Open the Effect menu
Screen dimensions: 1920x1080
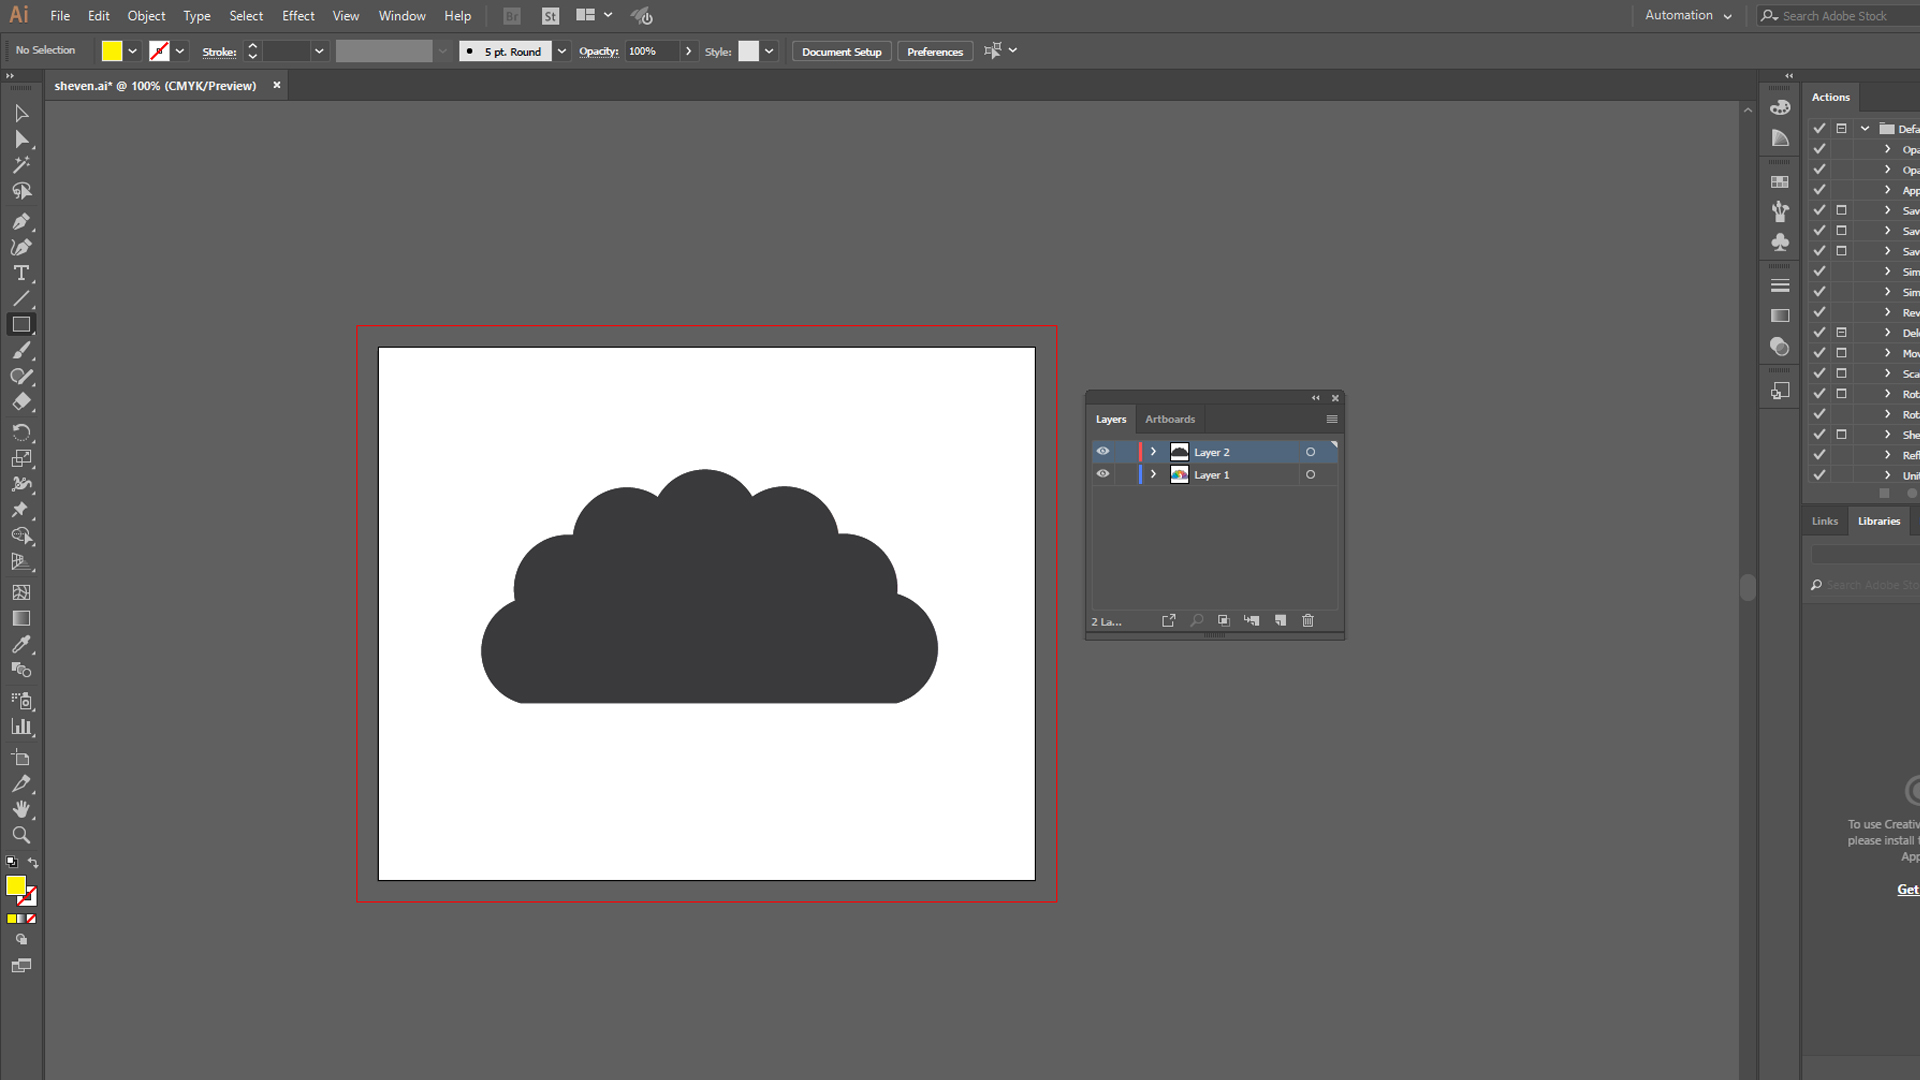pos(297,15)
